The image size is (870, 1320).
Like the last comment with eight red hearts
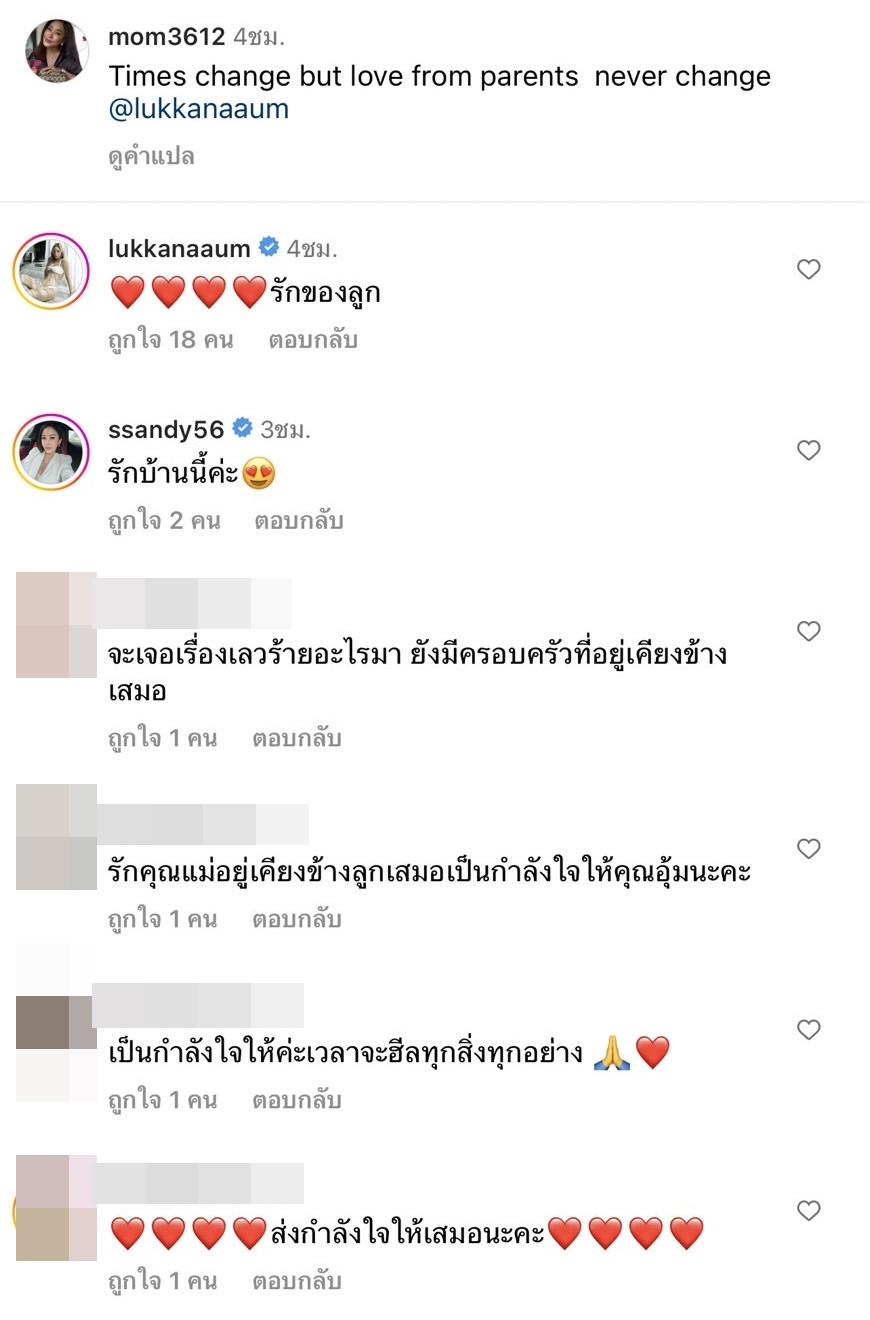[x=808, y=1211]
